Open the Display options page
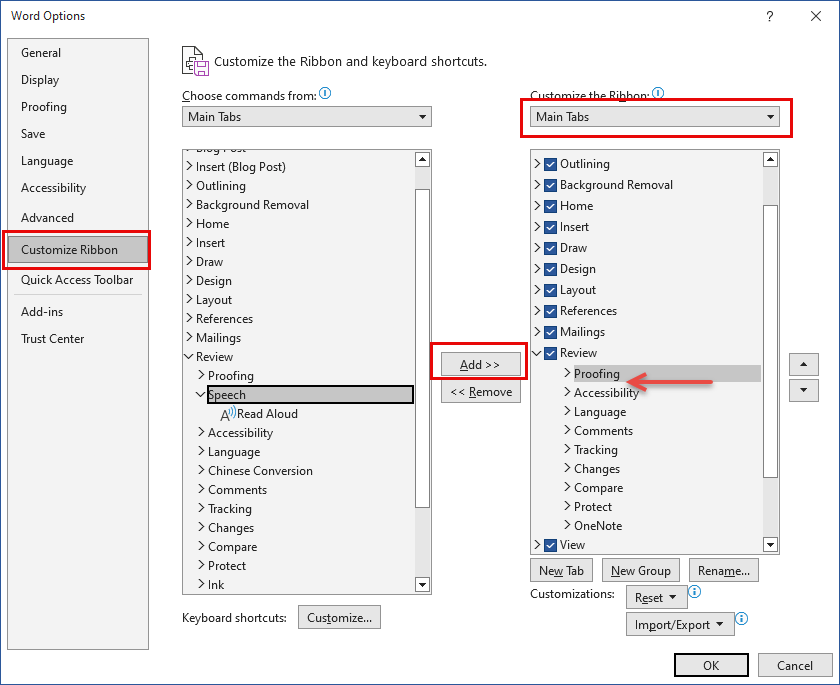Viewport: 840px width, 685px height. [40, 79]
